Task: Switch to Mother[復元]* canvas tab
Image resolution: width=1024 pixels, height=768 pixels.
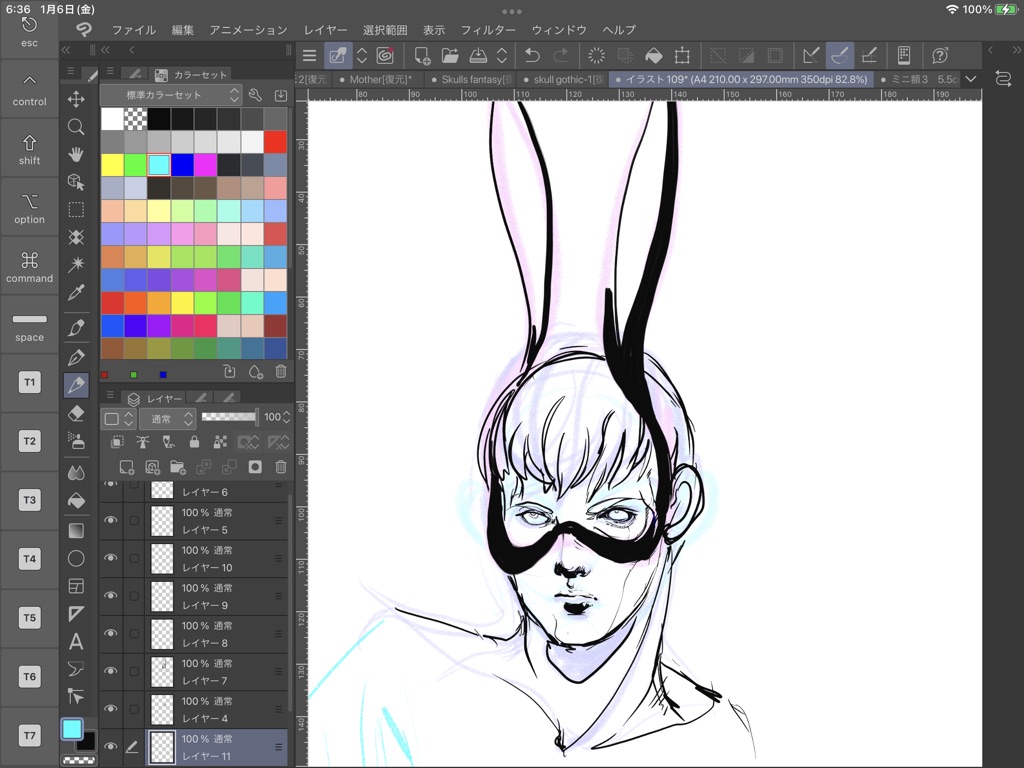Action: click(x=377, y=80)
